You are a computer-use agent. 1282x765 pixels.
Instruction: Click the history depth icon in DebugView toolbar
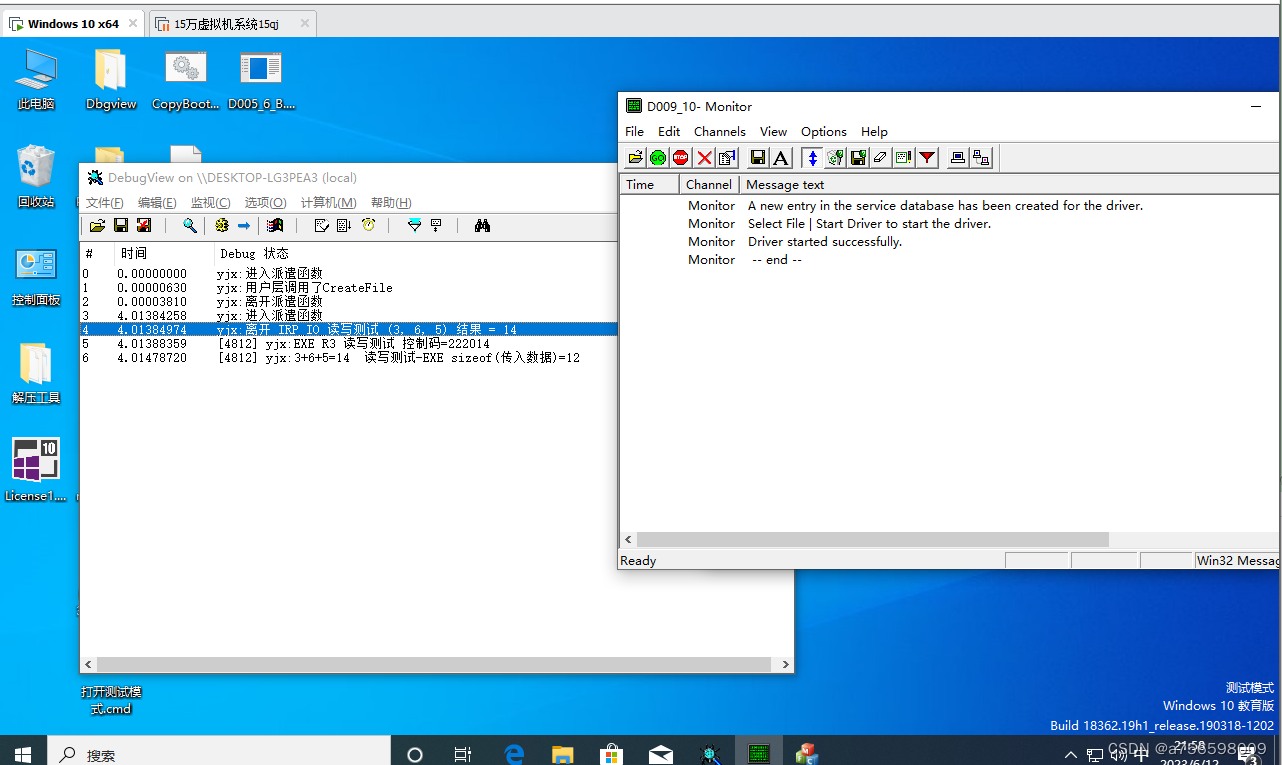pos(321,225)
